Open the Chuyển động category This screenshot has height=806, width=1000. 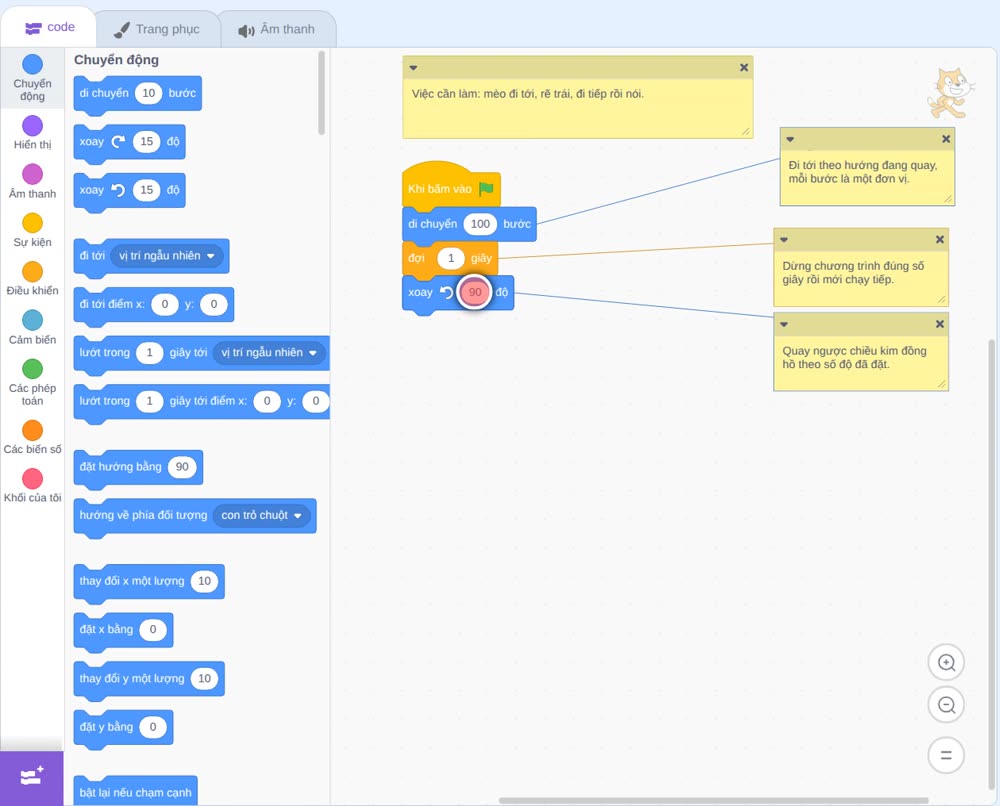pos(32,78)
